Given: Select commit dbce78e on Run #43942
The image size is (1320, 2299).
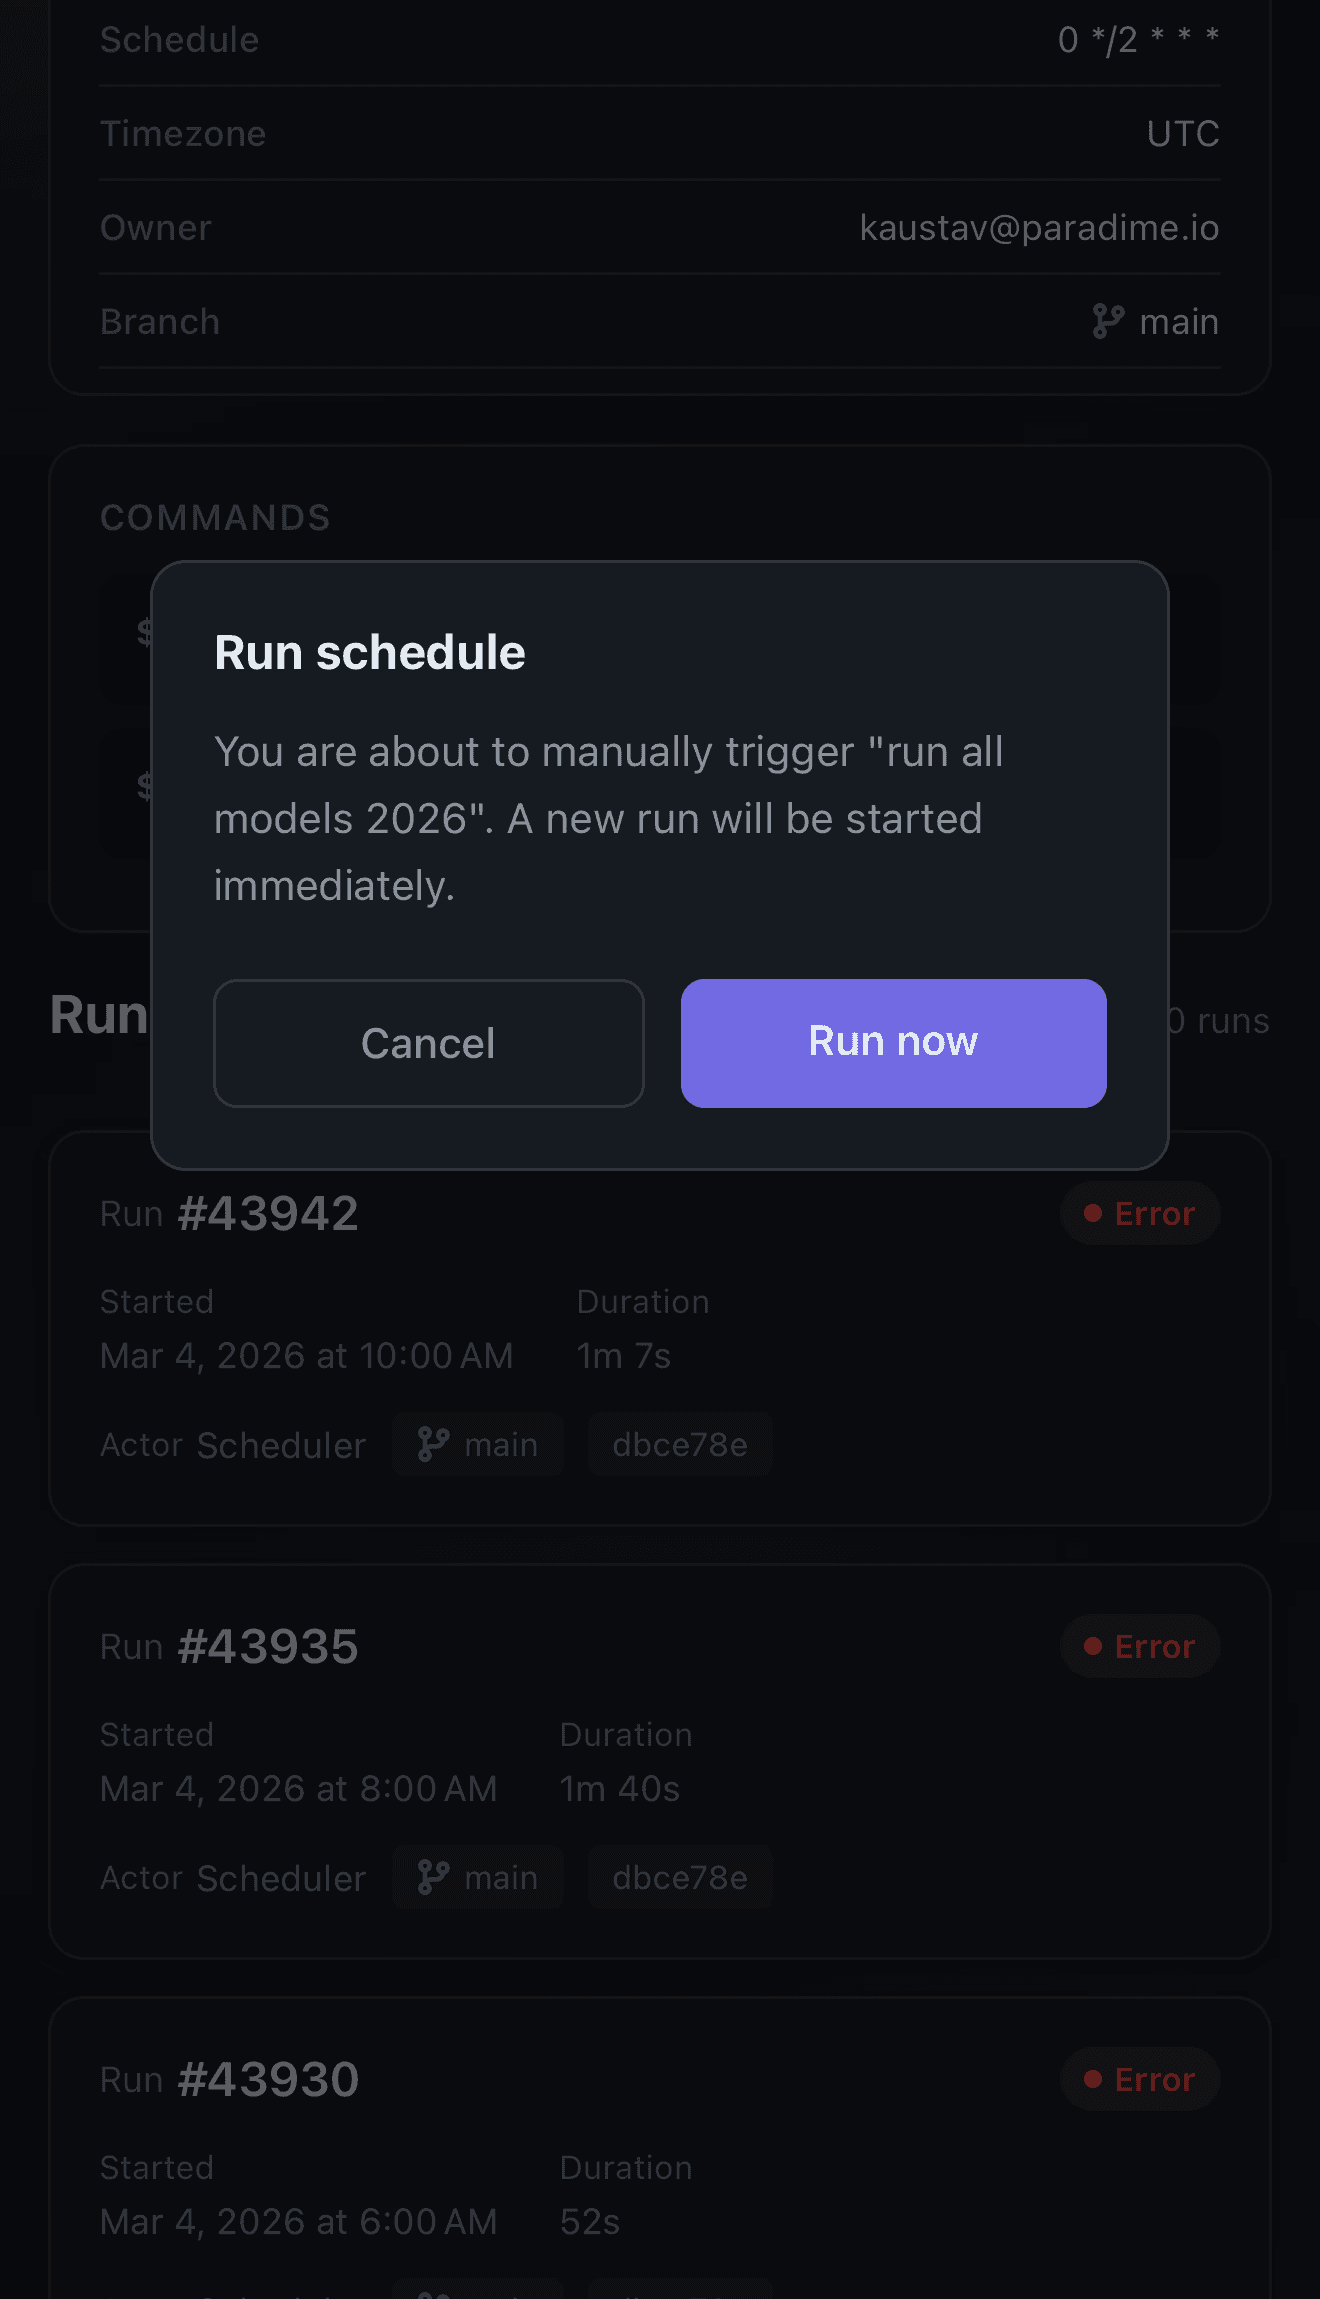Looking at the screenshot, I should point(680,1444).
